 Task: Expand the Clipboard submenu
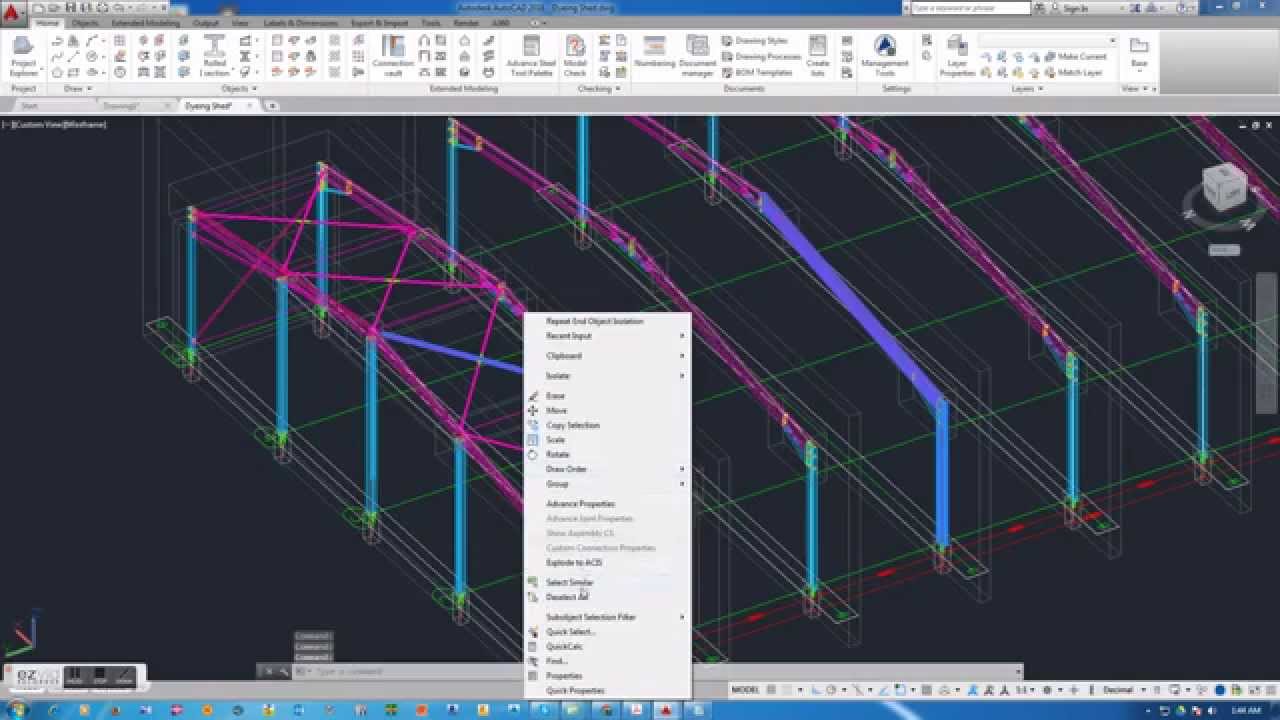tap(609, 356)
